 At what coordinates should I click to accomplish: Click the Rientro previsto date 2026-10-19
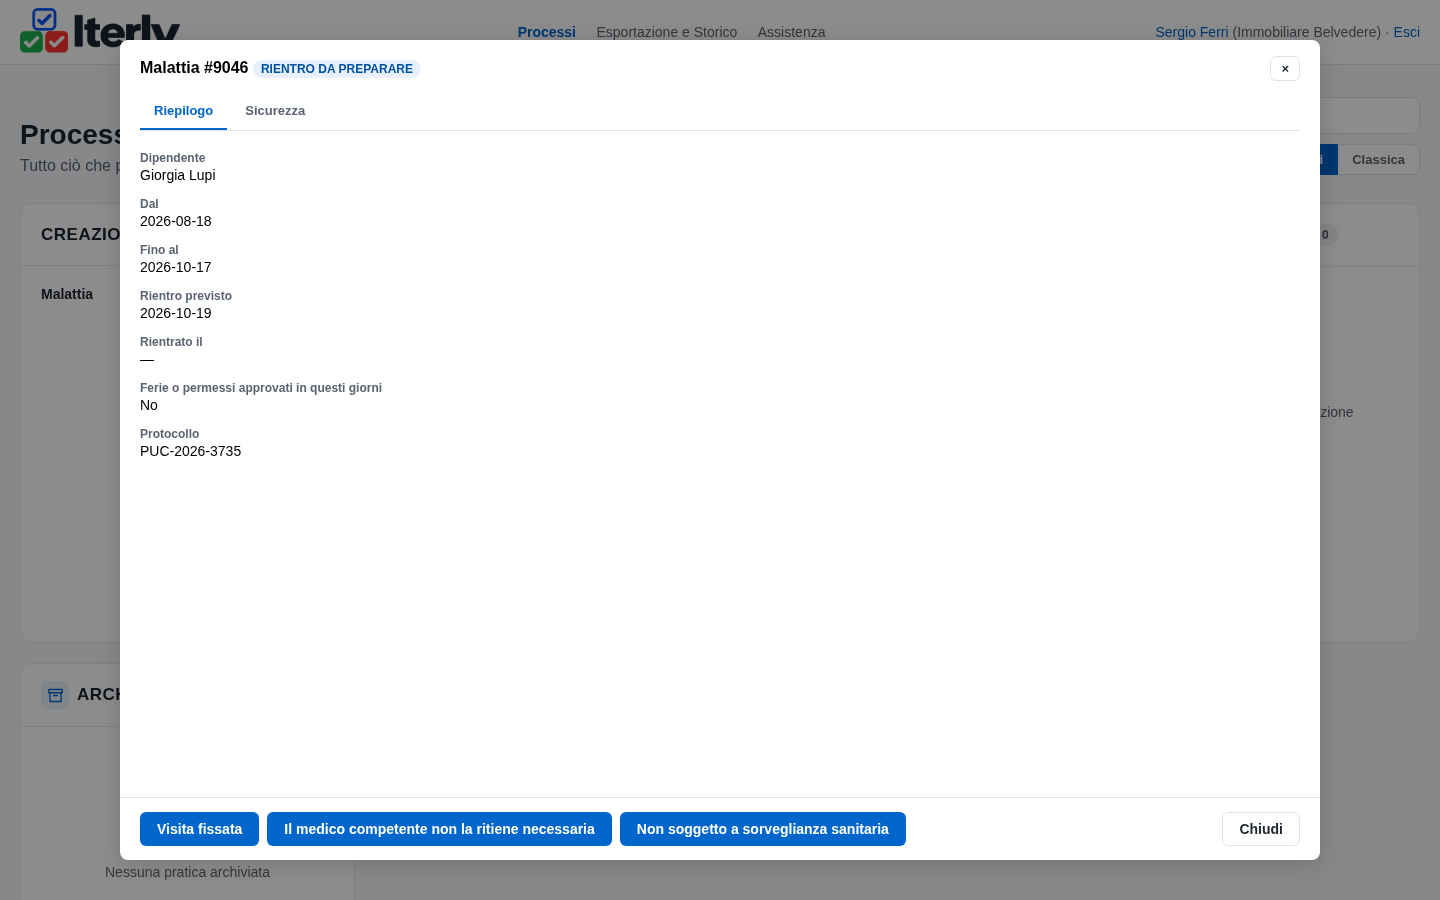[176, 313]
